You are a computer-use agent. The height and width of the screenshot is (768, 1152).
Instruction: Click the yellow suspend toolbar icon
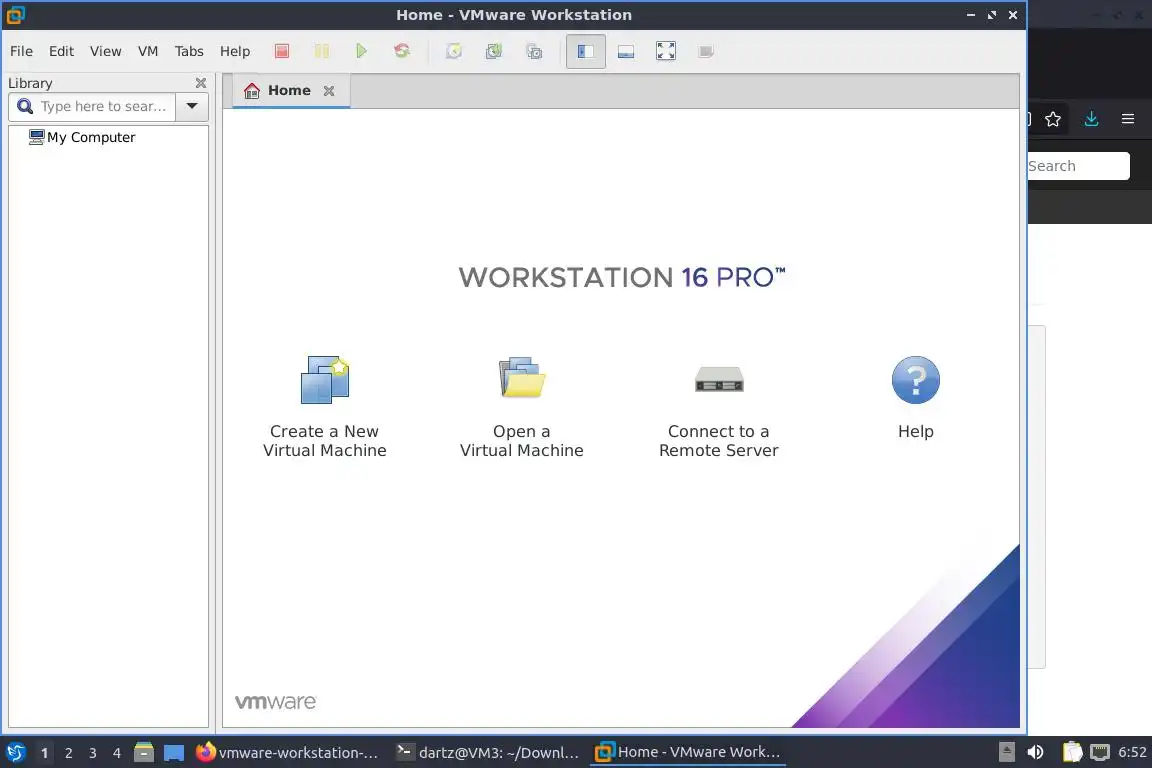tap(322, 51)
